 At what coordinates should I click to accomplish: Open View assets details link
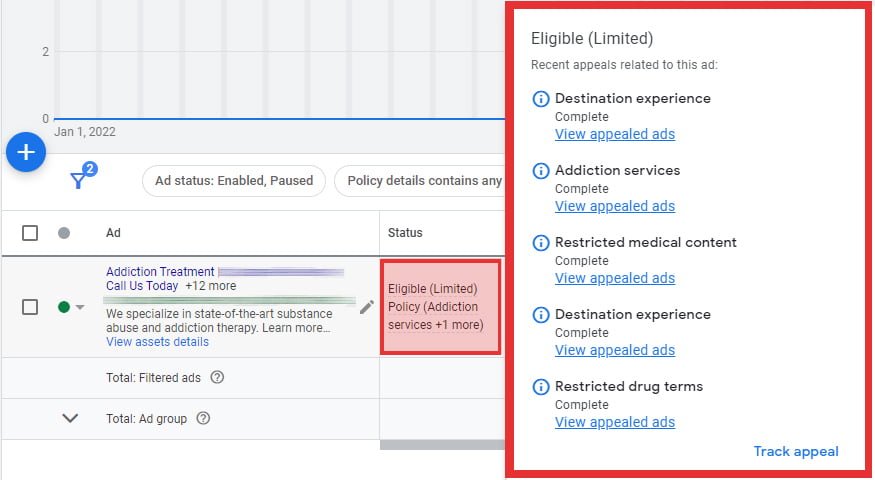tap(157, 342)
